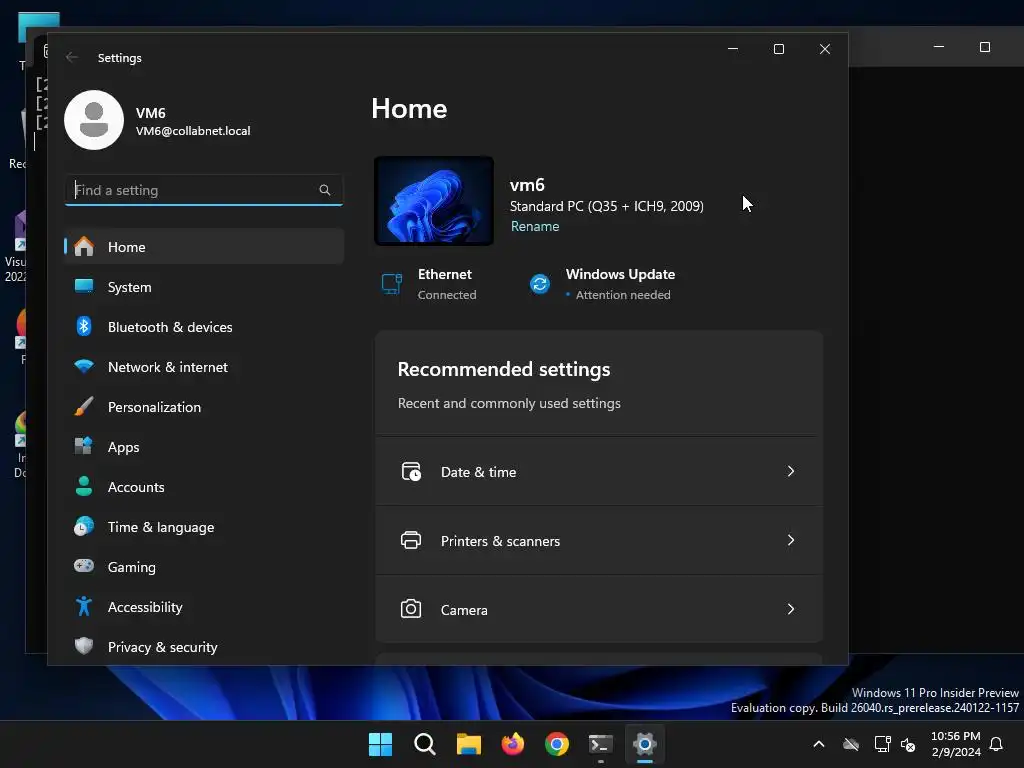This screenshot has width=1024, height=768.
Task: Open taskbar Search
Action: pos(424,744)
